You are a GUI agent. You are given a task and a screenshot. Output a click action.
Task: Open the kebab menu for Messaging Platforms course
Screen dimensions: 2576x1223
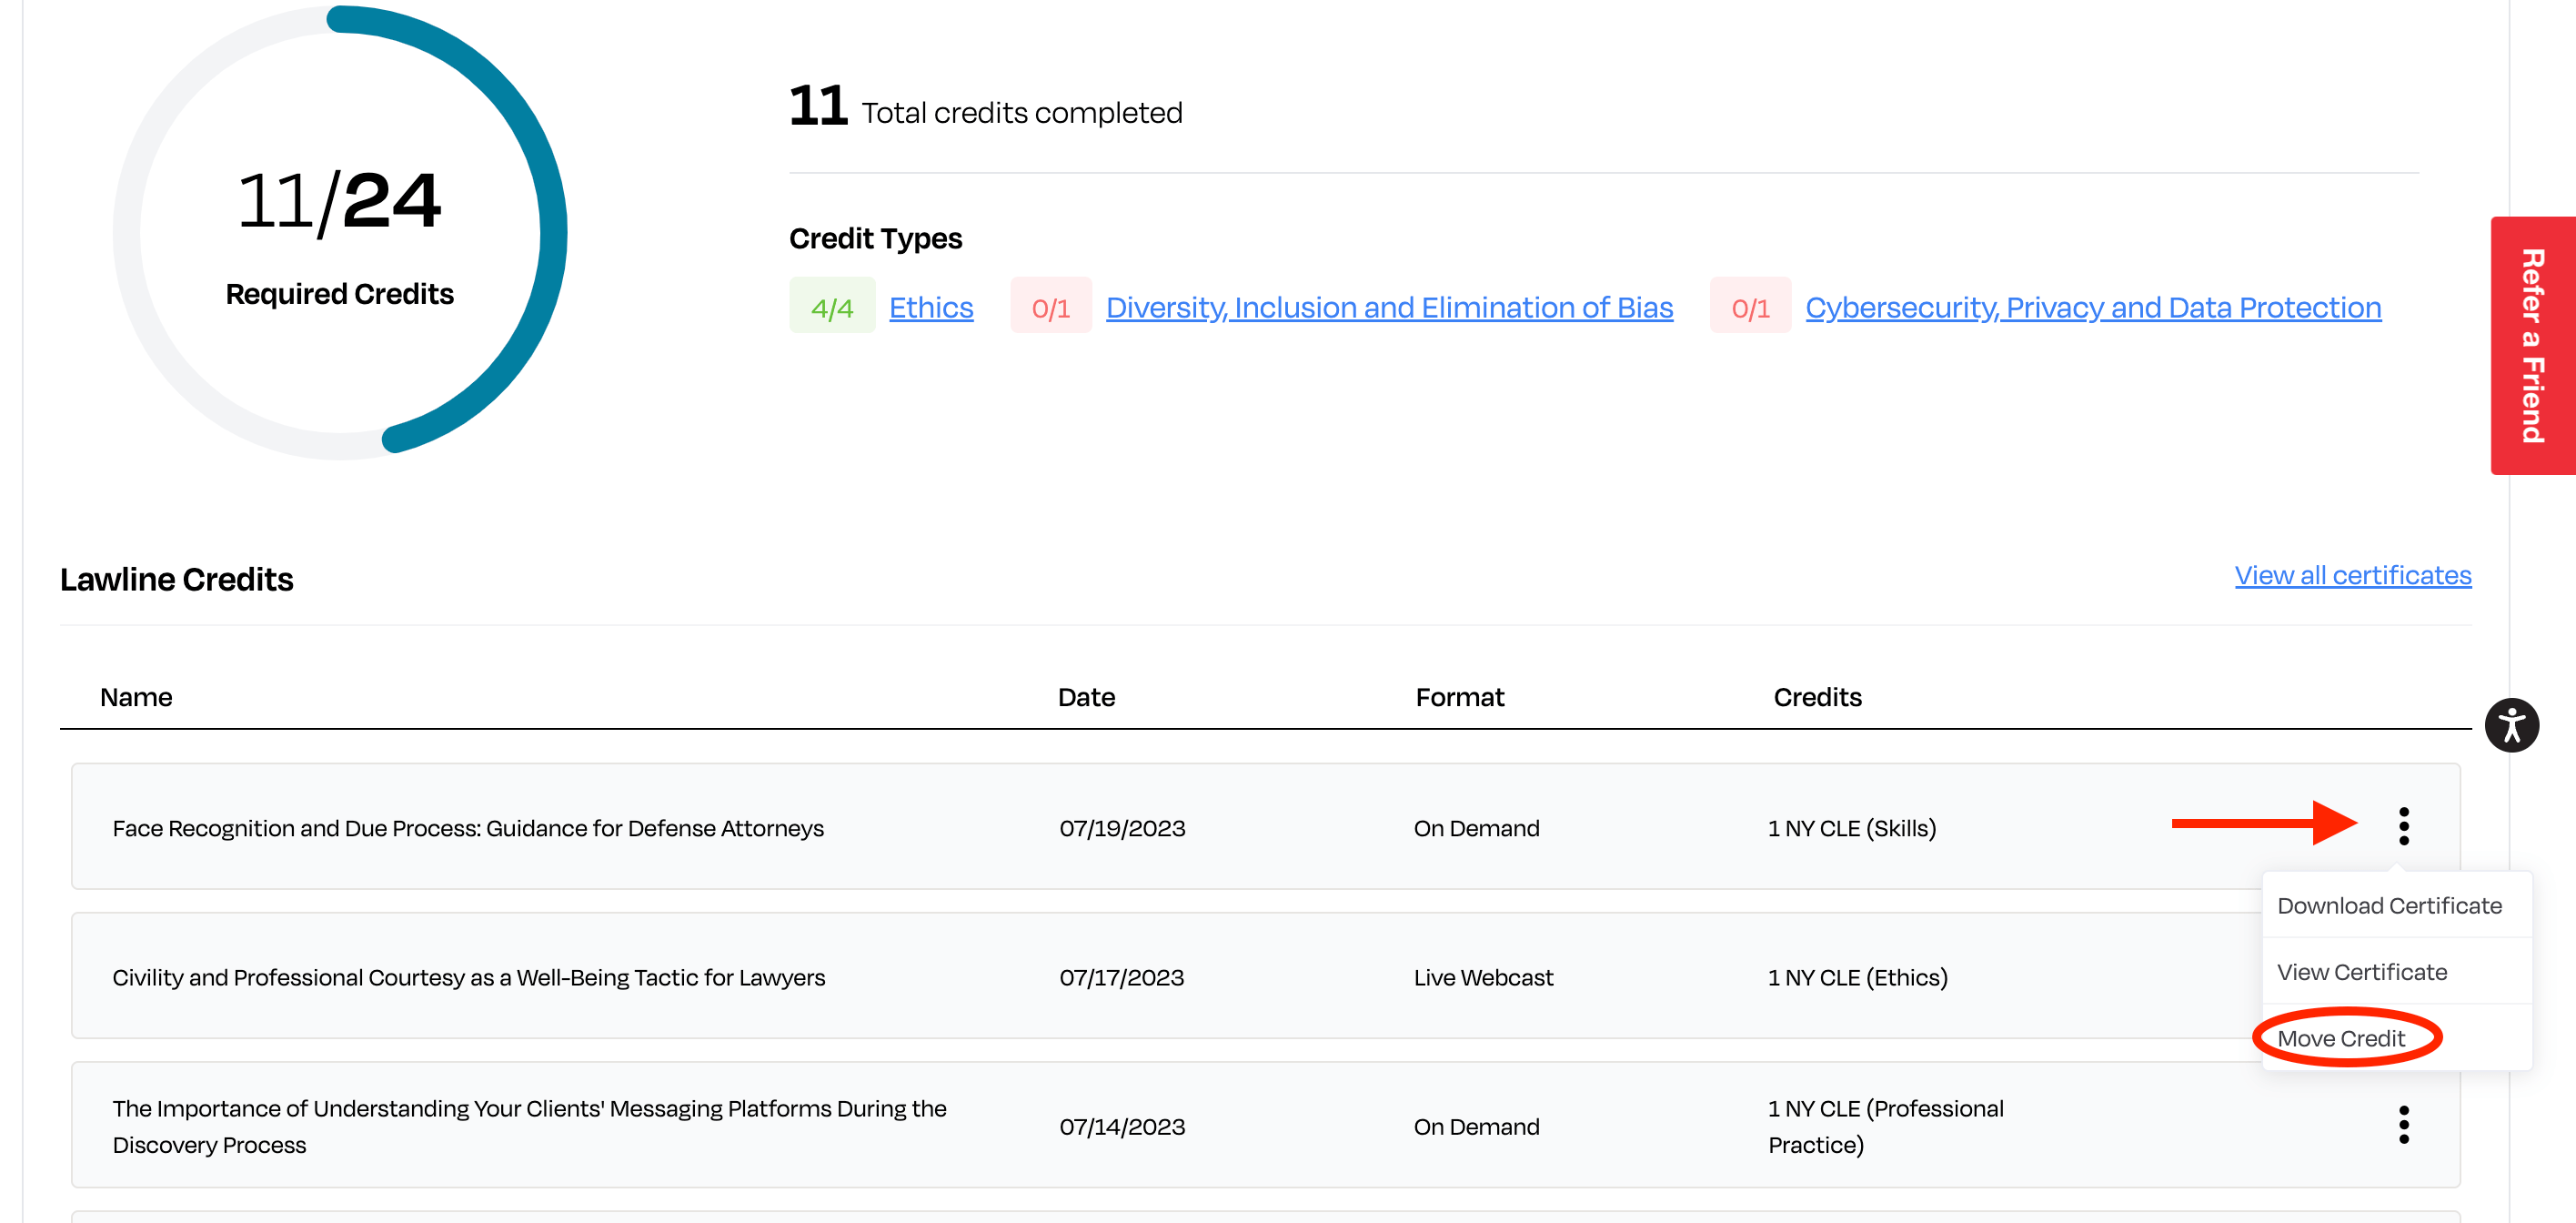2404,1124
